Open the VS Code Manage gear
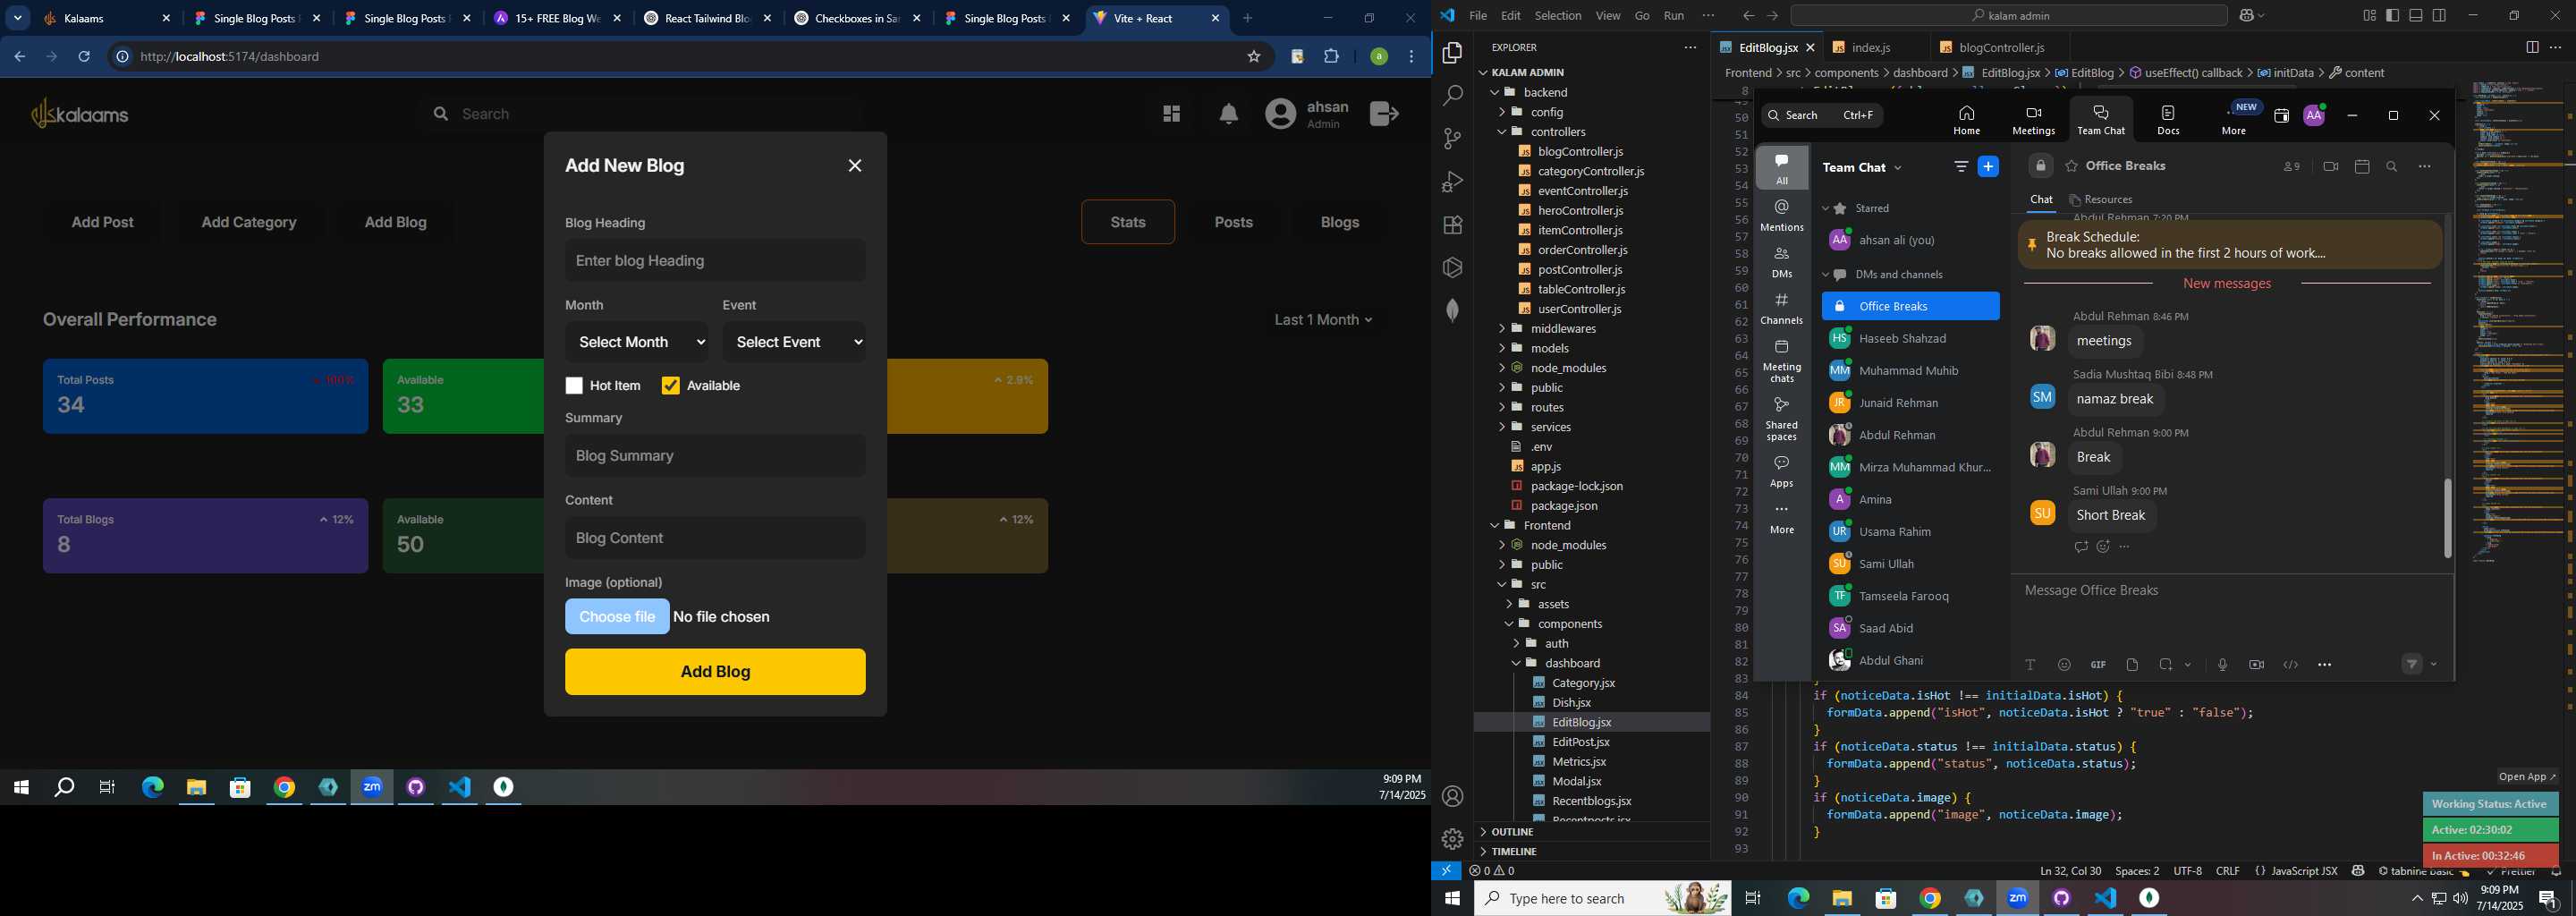Viewport: 2576px width, 916px height. coord(1452,839)
